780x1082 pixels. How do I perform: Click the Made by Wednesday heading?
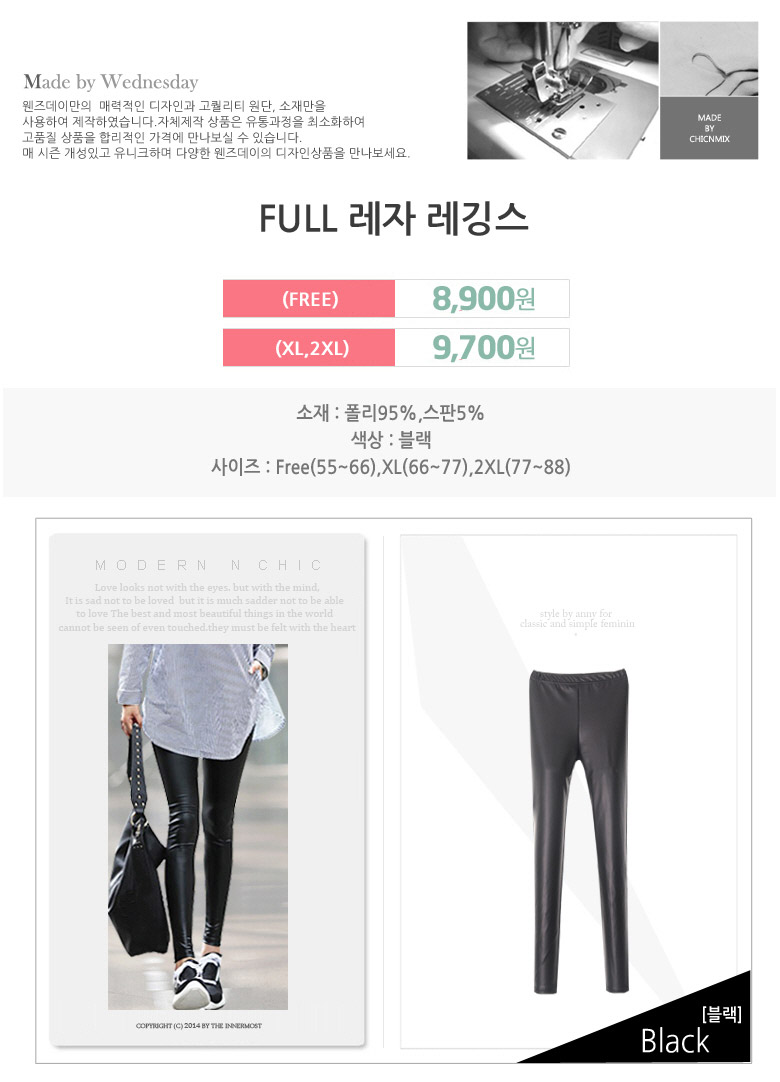111,82
